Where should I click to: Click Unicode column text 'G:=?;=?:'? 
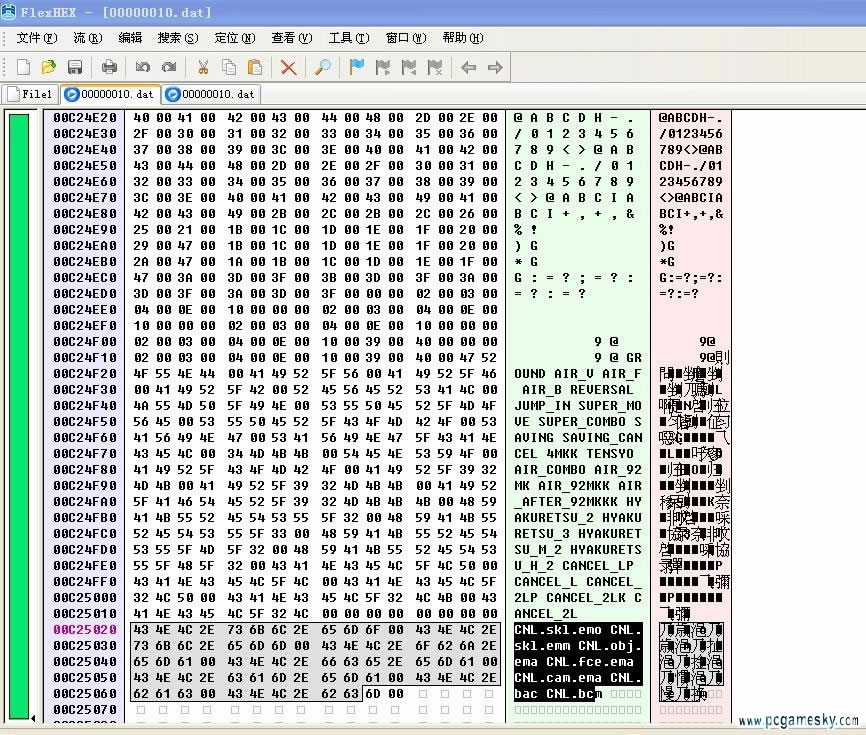click(x=690, y=278)
